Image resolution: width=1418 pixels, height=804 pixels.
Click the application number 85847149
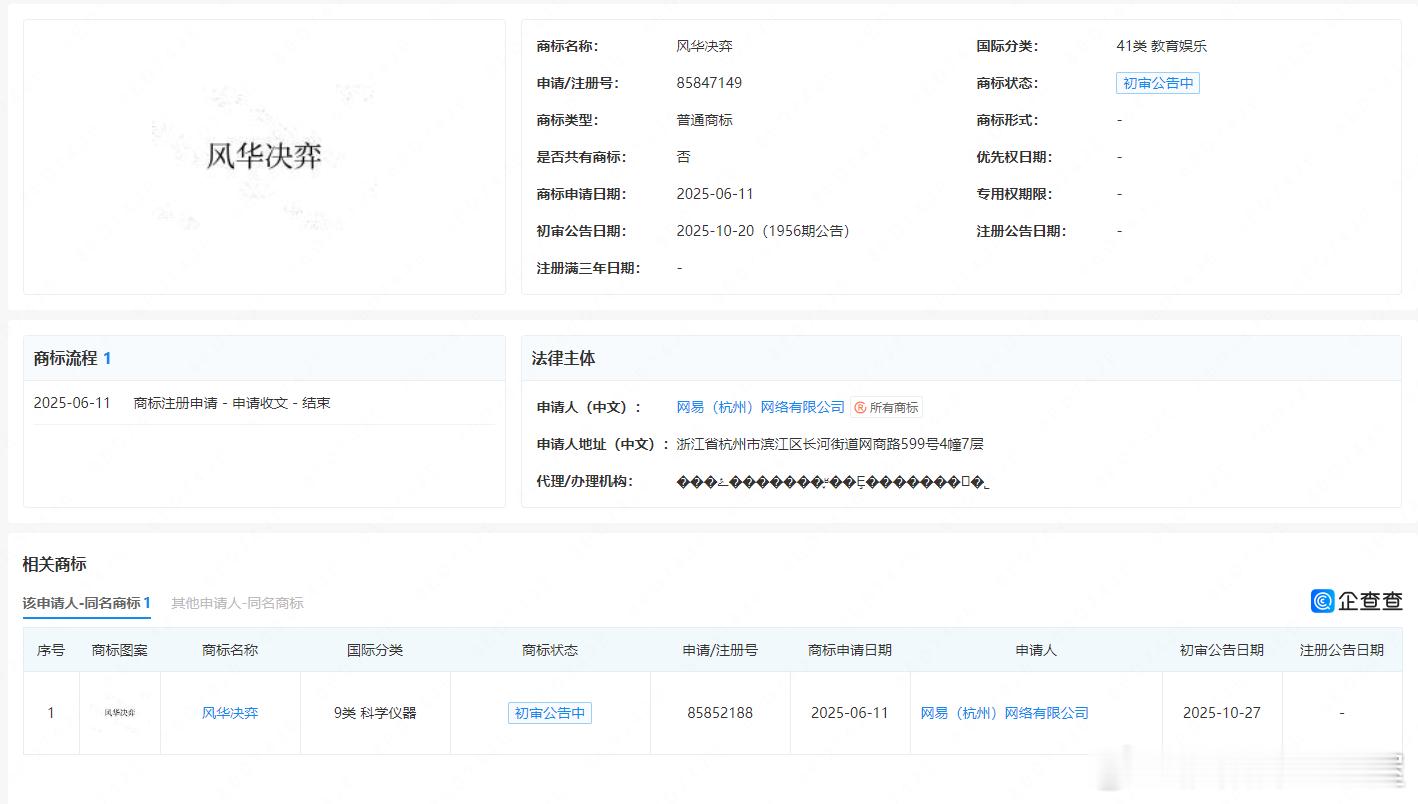pyautogui.click(x=709, y=83)
